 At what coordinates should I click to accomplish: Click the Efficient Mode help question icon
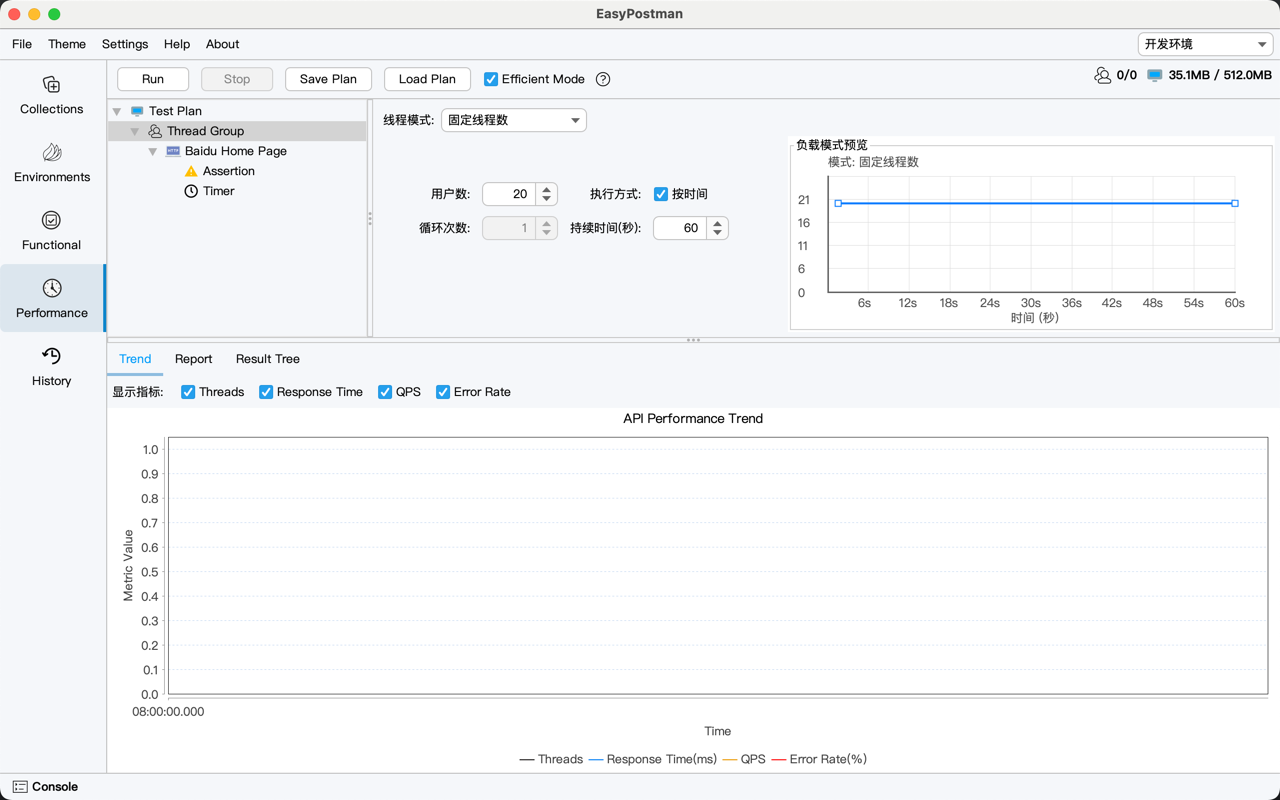pyautogui.click(x=603, y=79)
